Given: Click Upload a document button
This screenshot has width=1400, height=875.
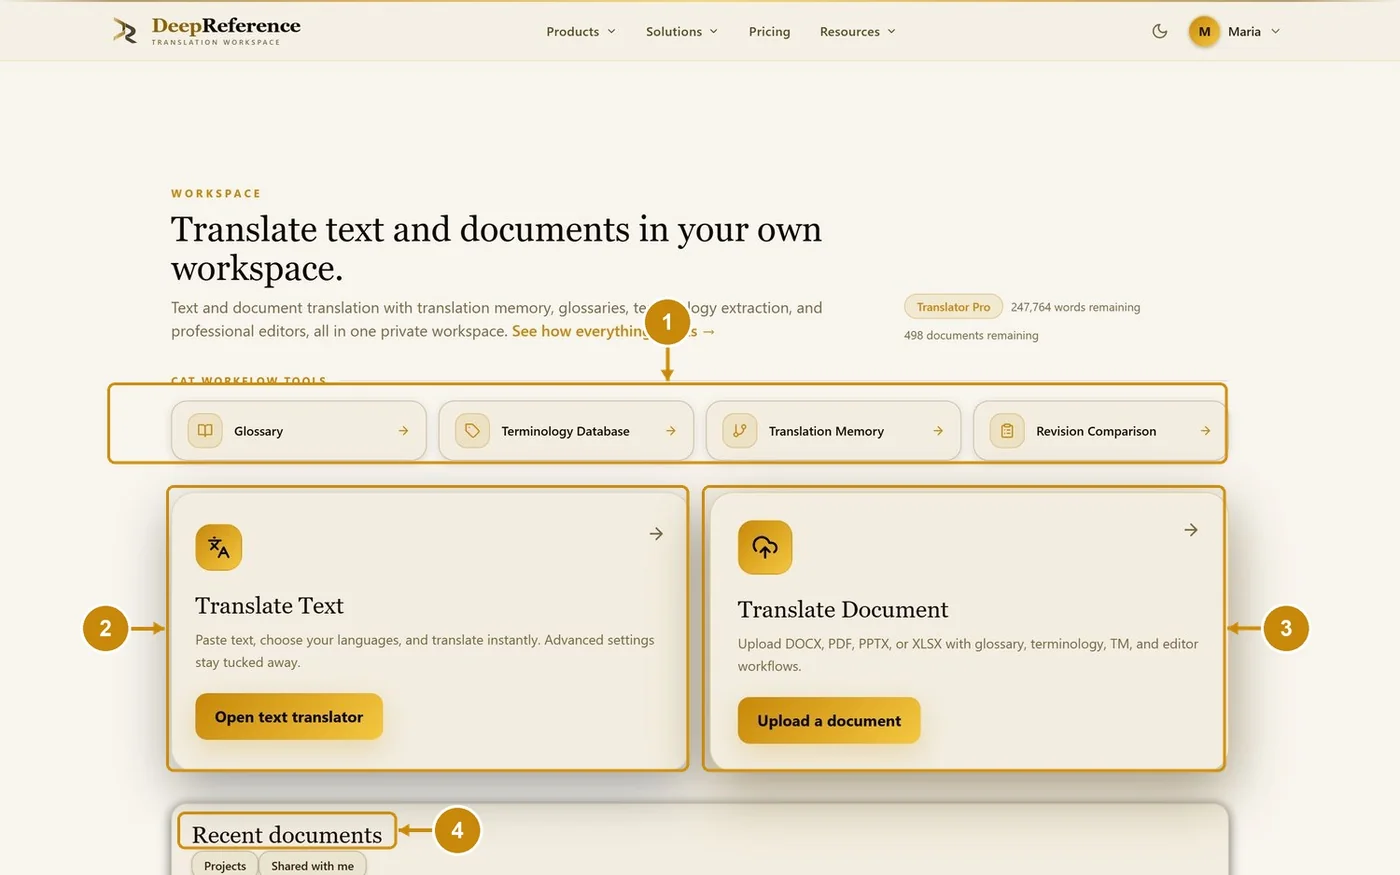Looking at the screenshot, I should (x=829, y=721).
